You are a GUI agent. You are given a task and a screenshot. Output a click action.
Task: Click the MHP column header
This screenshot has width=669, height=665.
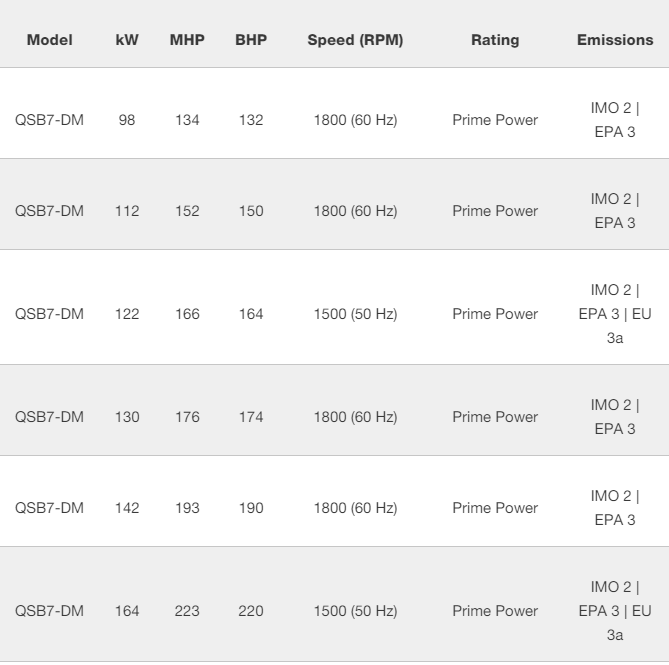(187, 40)
